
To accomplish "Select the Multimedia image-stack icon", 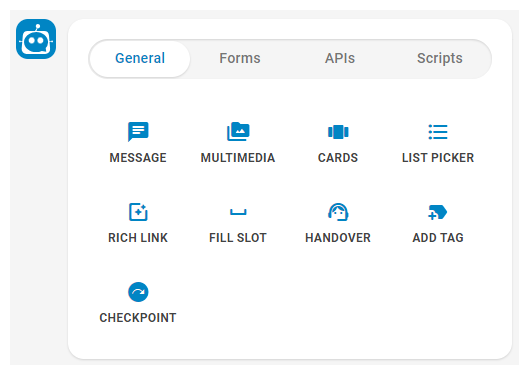I will [x=238, y=132].
